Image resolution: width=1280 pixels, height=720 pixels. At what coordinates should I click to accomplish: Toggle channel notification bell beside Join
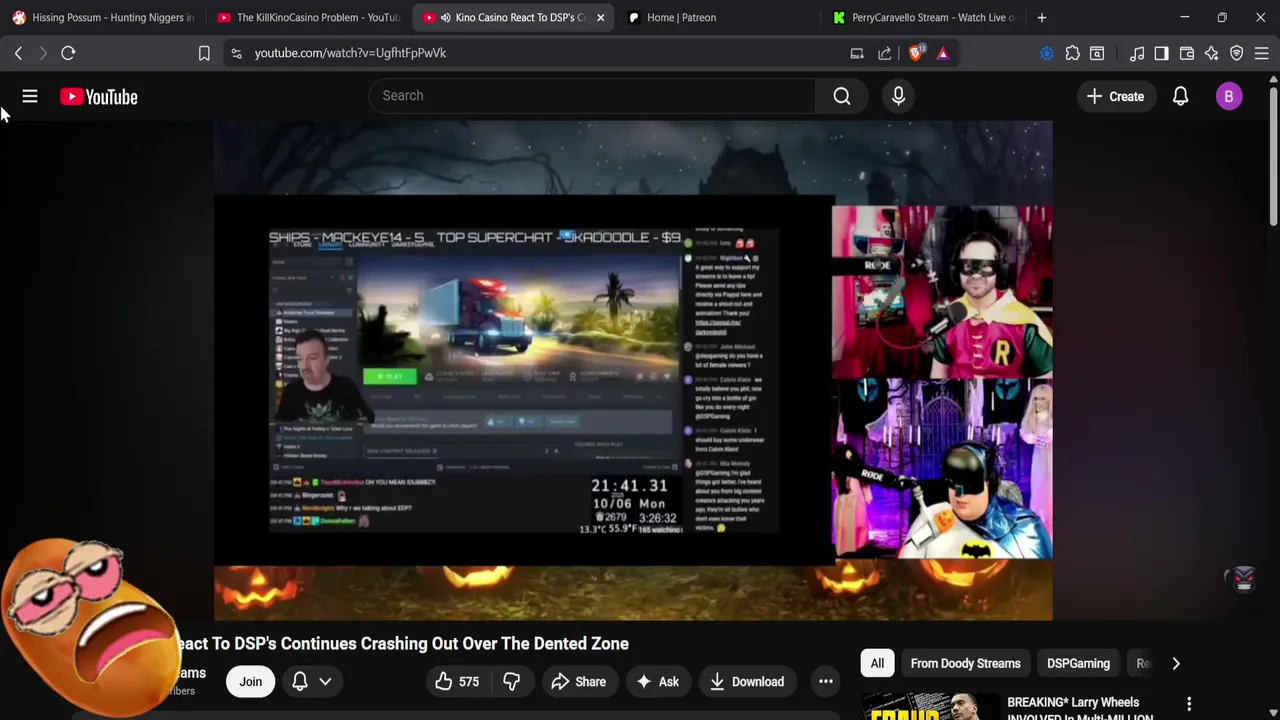click(299, 682)
